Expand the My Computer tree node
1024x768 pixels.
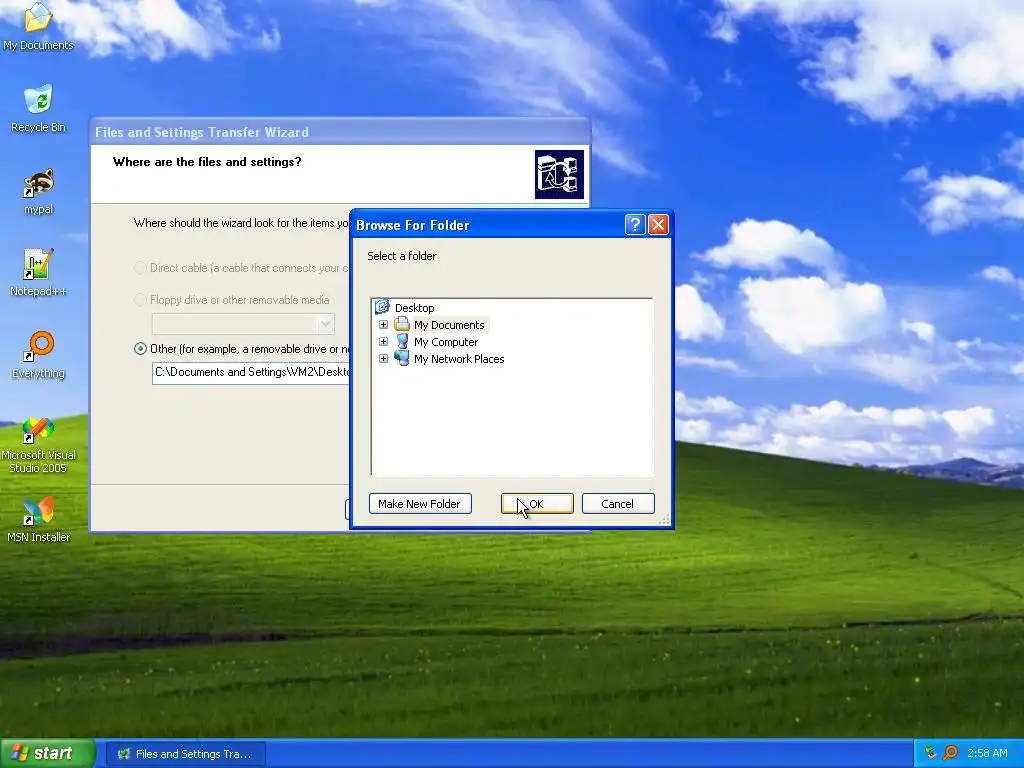(x=383, y=342)
